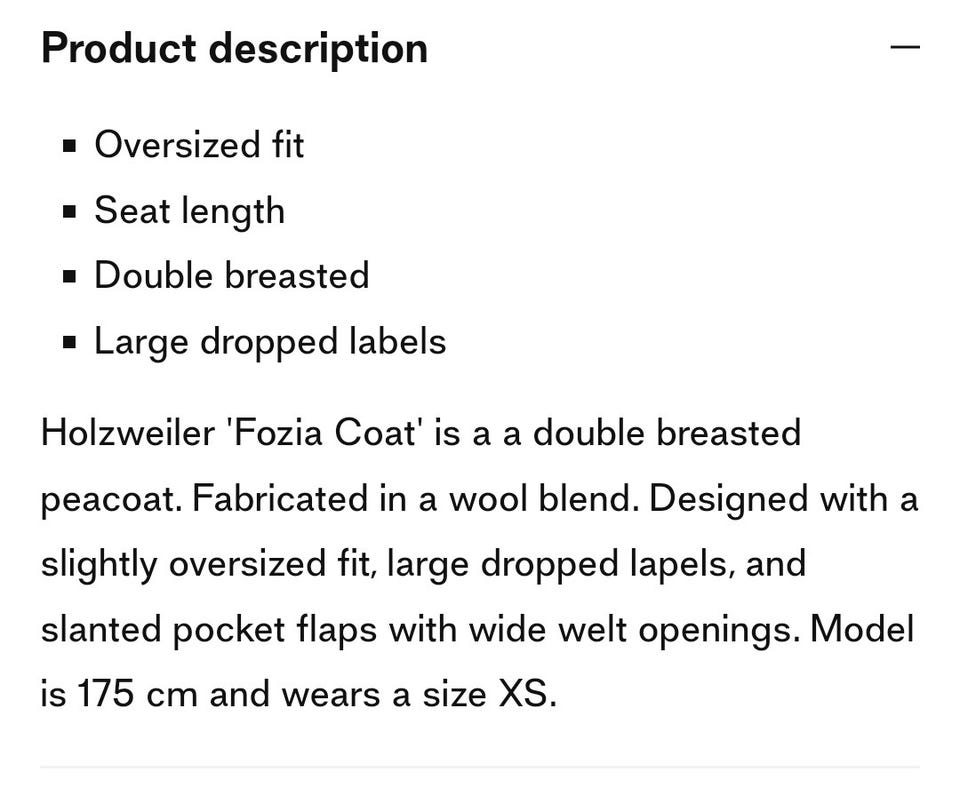
Task: Click the phrase slightly oversized fit
Action: (207, 564)
